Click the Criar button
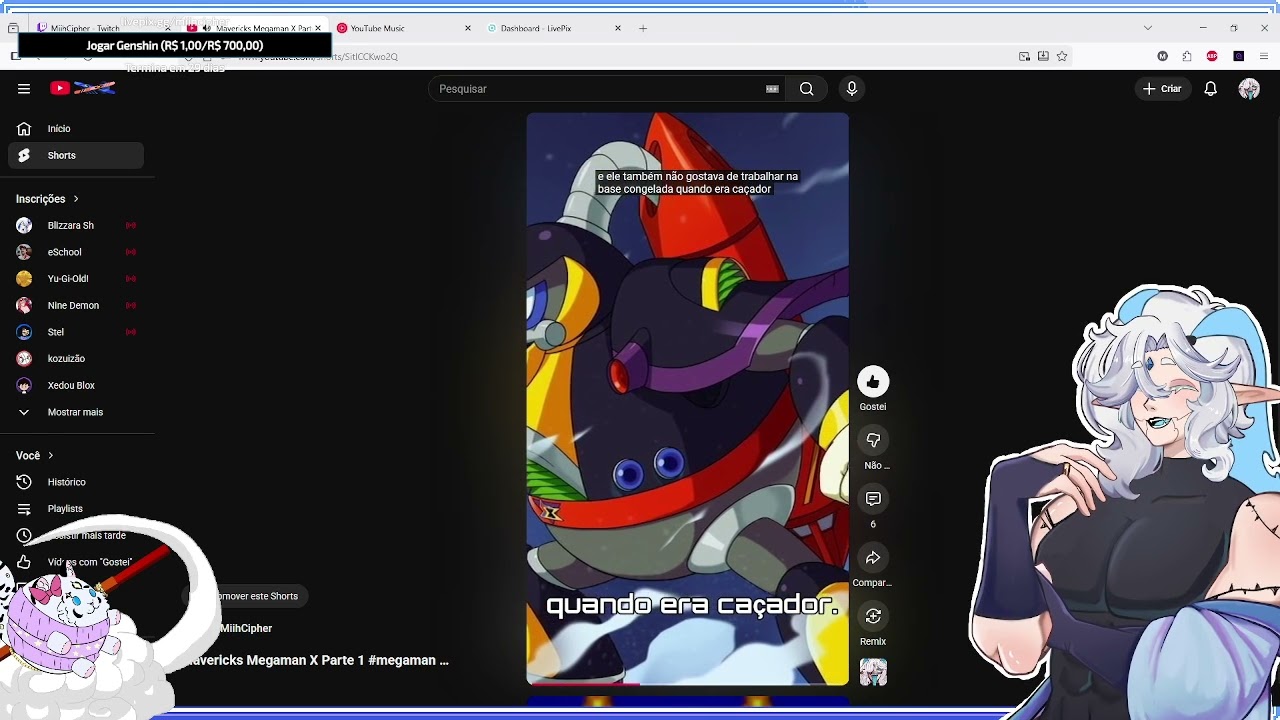1280x720 pixels. [x=1162, y=89]
